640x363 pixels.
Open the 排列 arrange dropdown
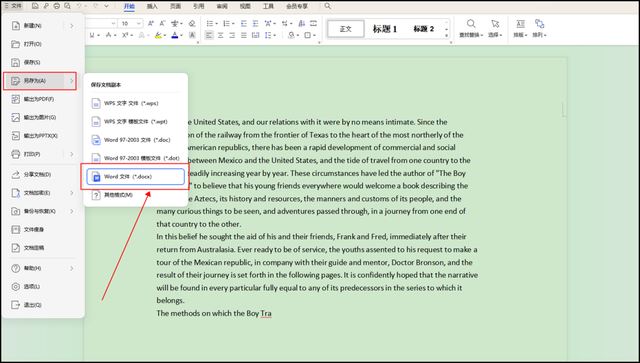pyautogui.click(x=539, y=29)
